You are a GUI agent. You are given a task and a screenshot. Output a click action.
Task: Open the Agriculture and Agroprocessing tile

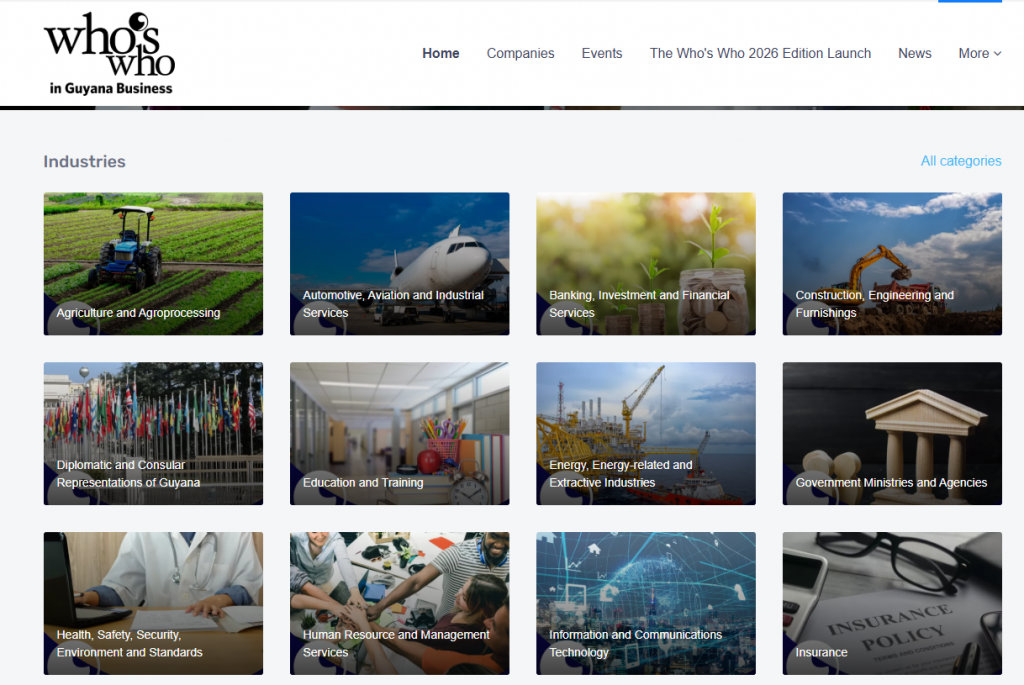click(153, 264)
